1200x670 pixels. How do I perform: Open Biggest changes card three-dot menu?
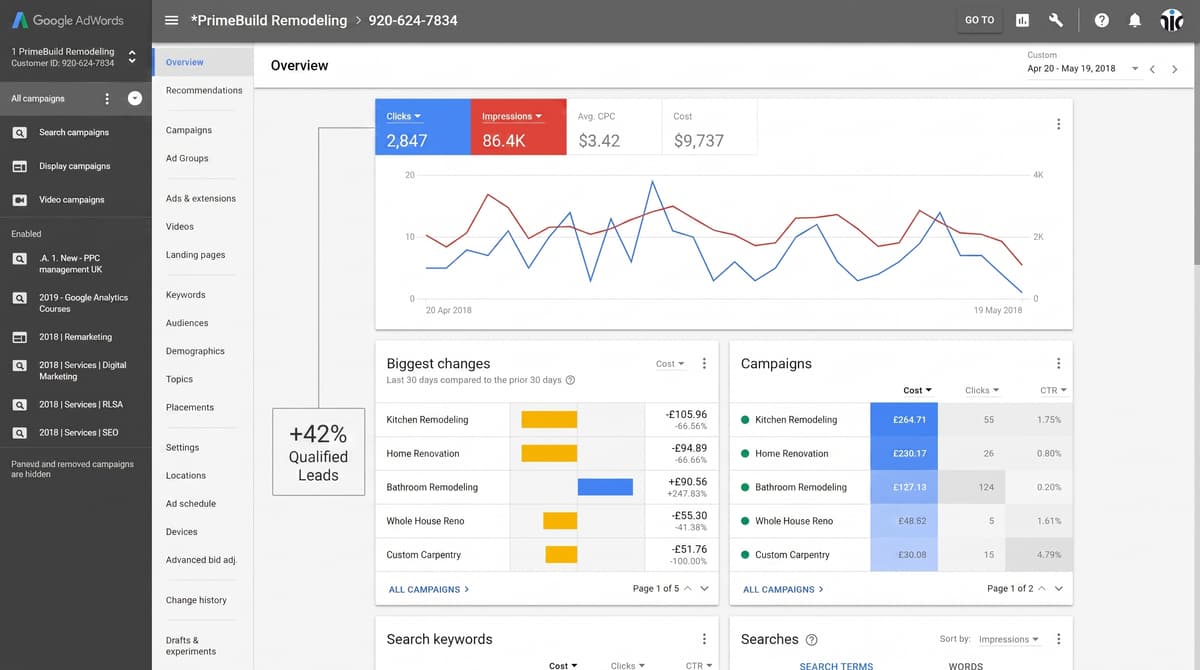704,364
